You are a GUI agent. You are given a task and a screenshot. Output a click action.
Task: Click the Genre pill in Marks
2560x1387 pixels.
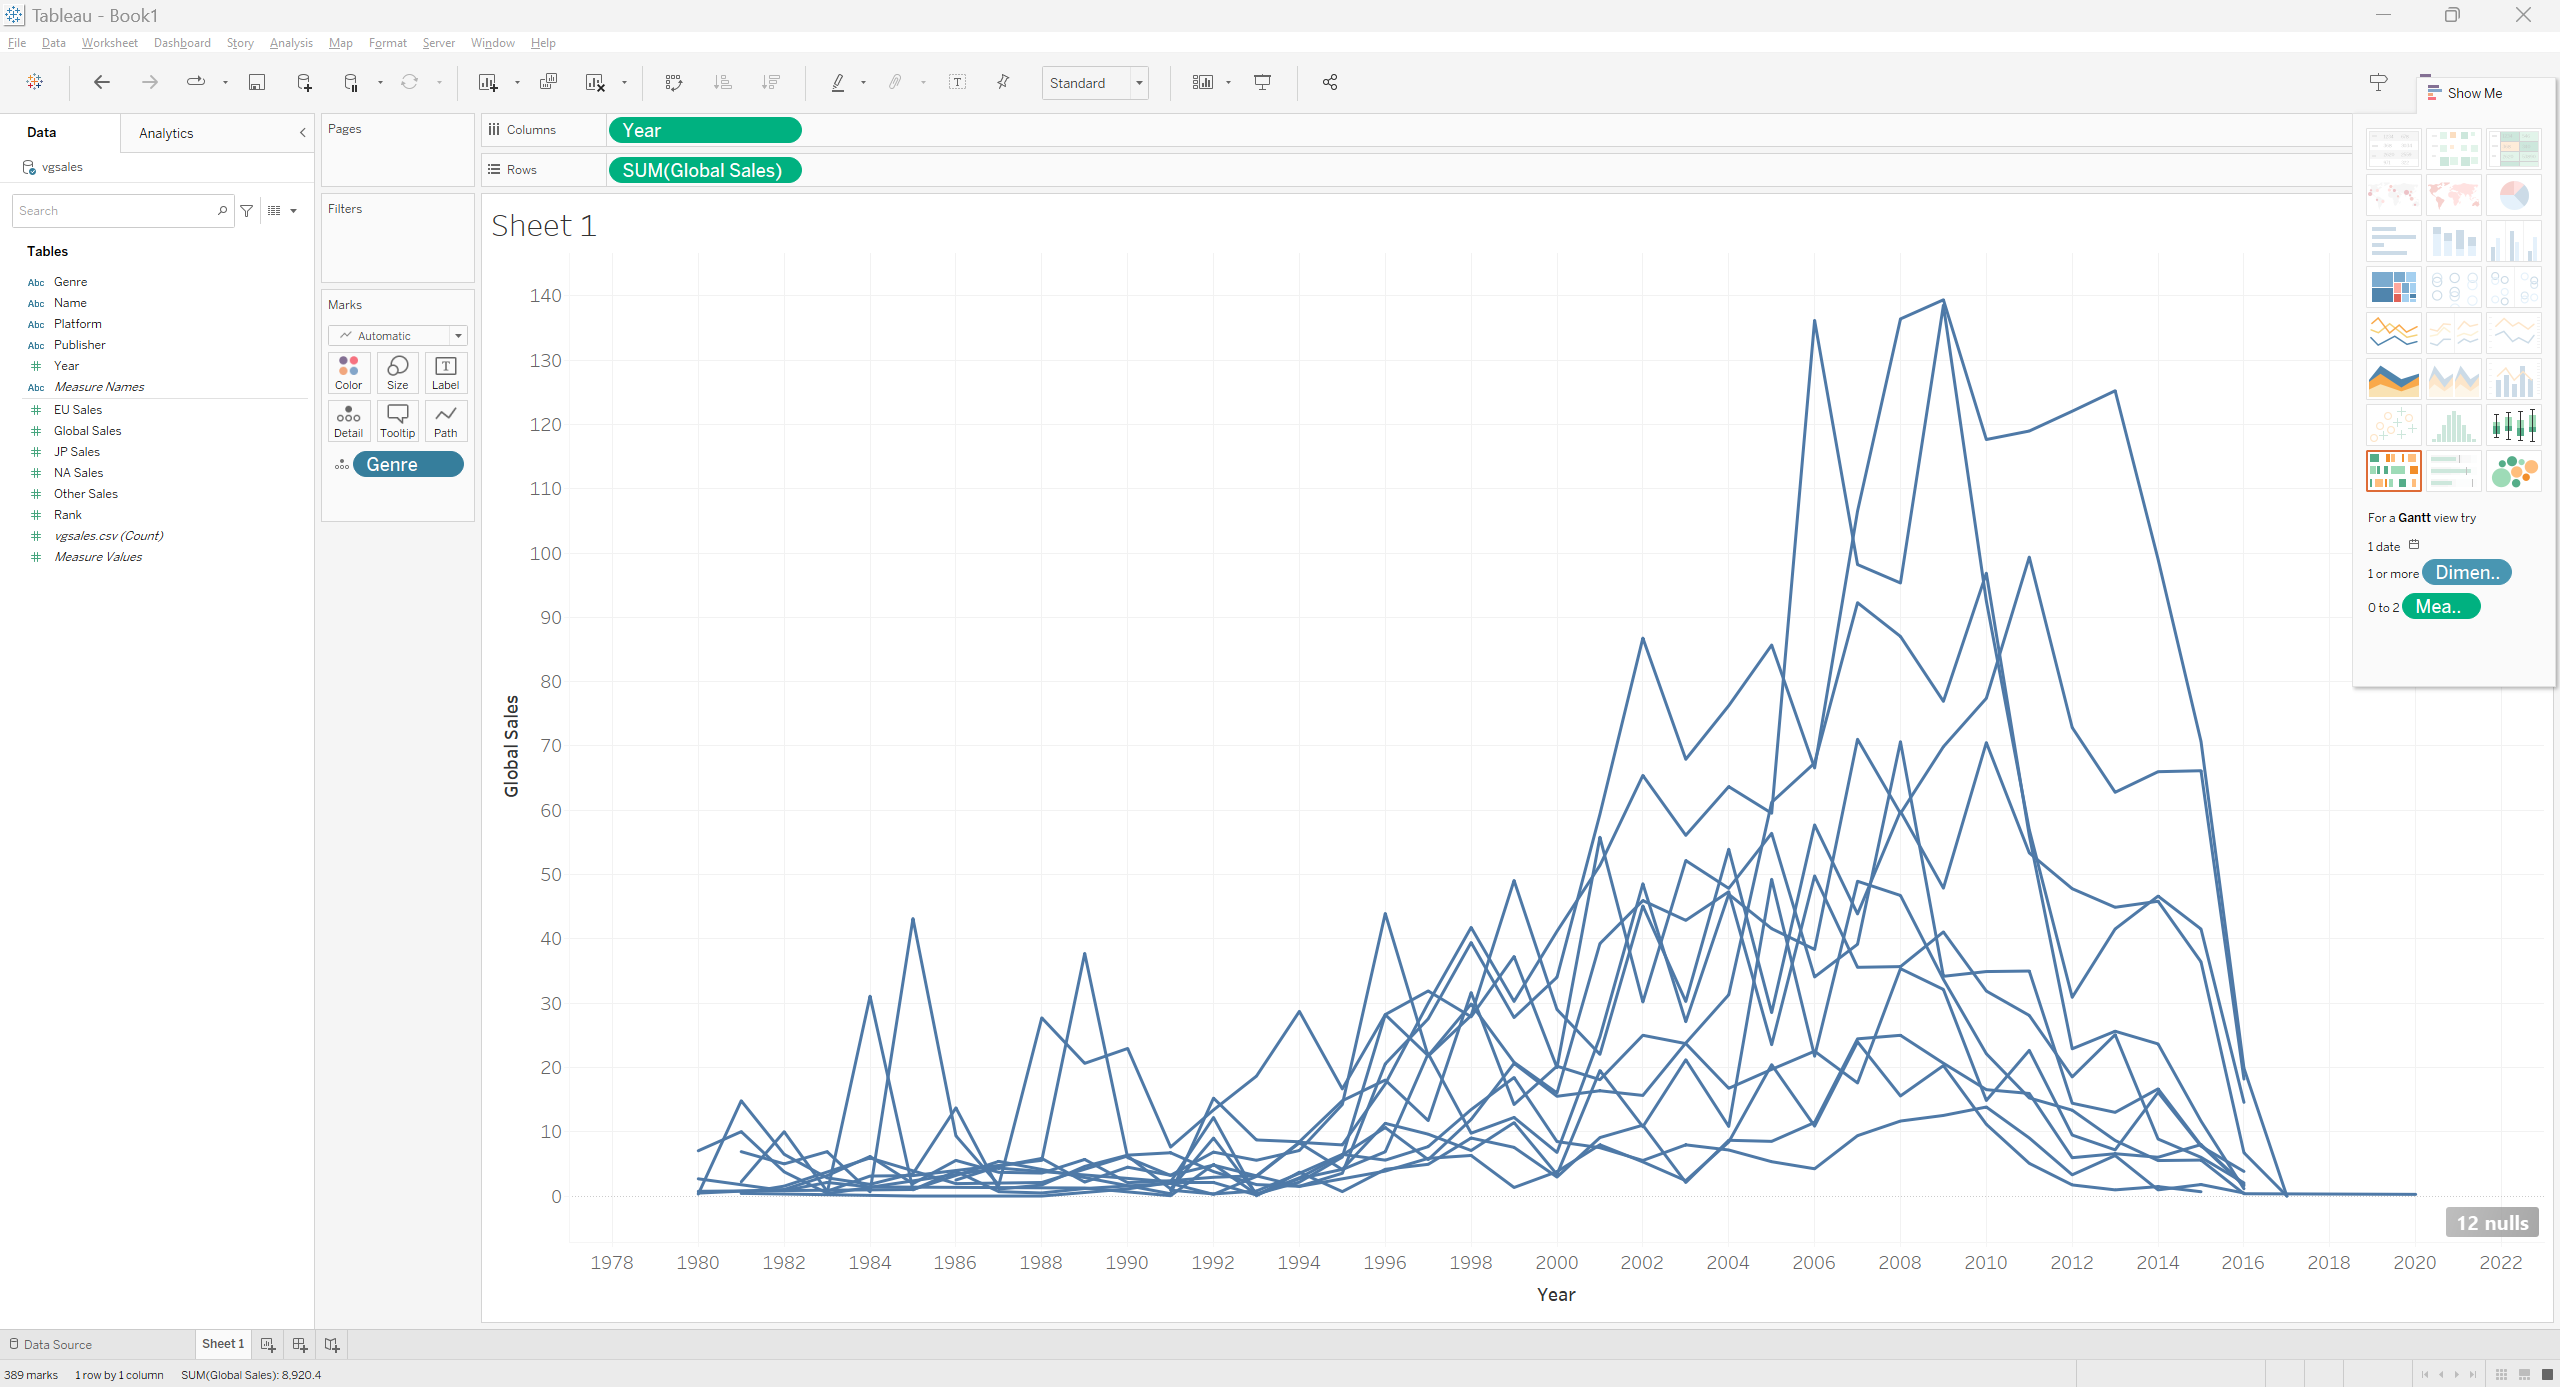[x=408, y=464]
